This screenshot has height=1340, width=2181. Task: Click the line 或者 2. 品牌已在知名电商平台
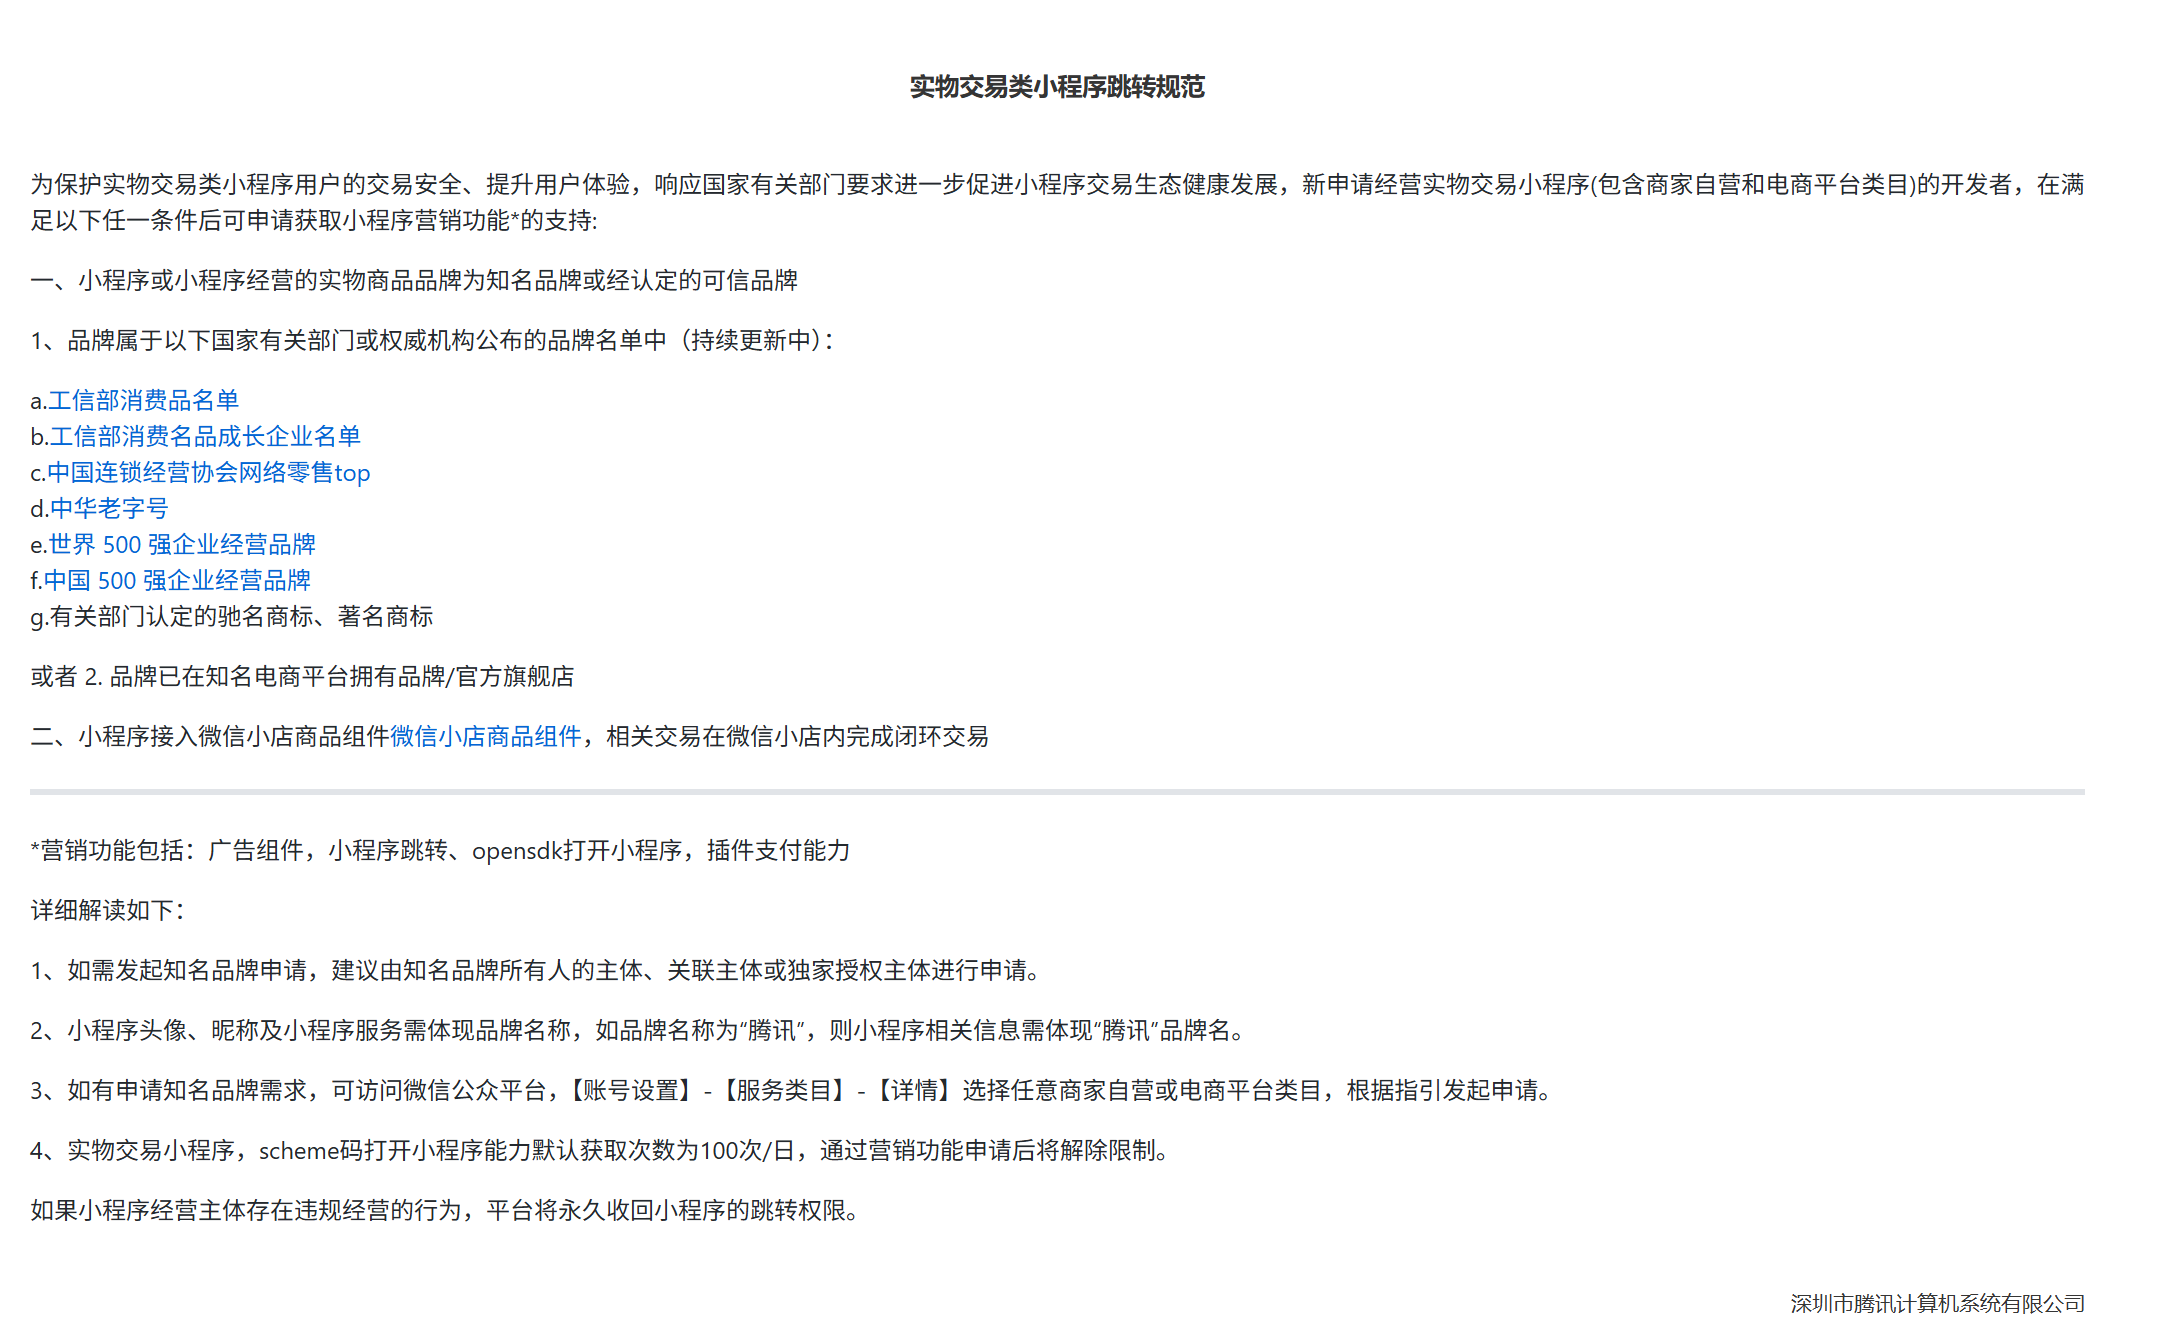point(302,677)
